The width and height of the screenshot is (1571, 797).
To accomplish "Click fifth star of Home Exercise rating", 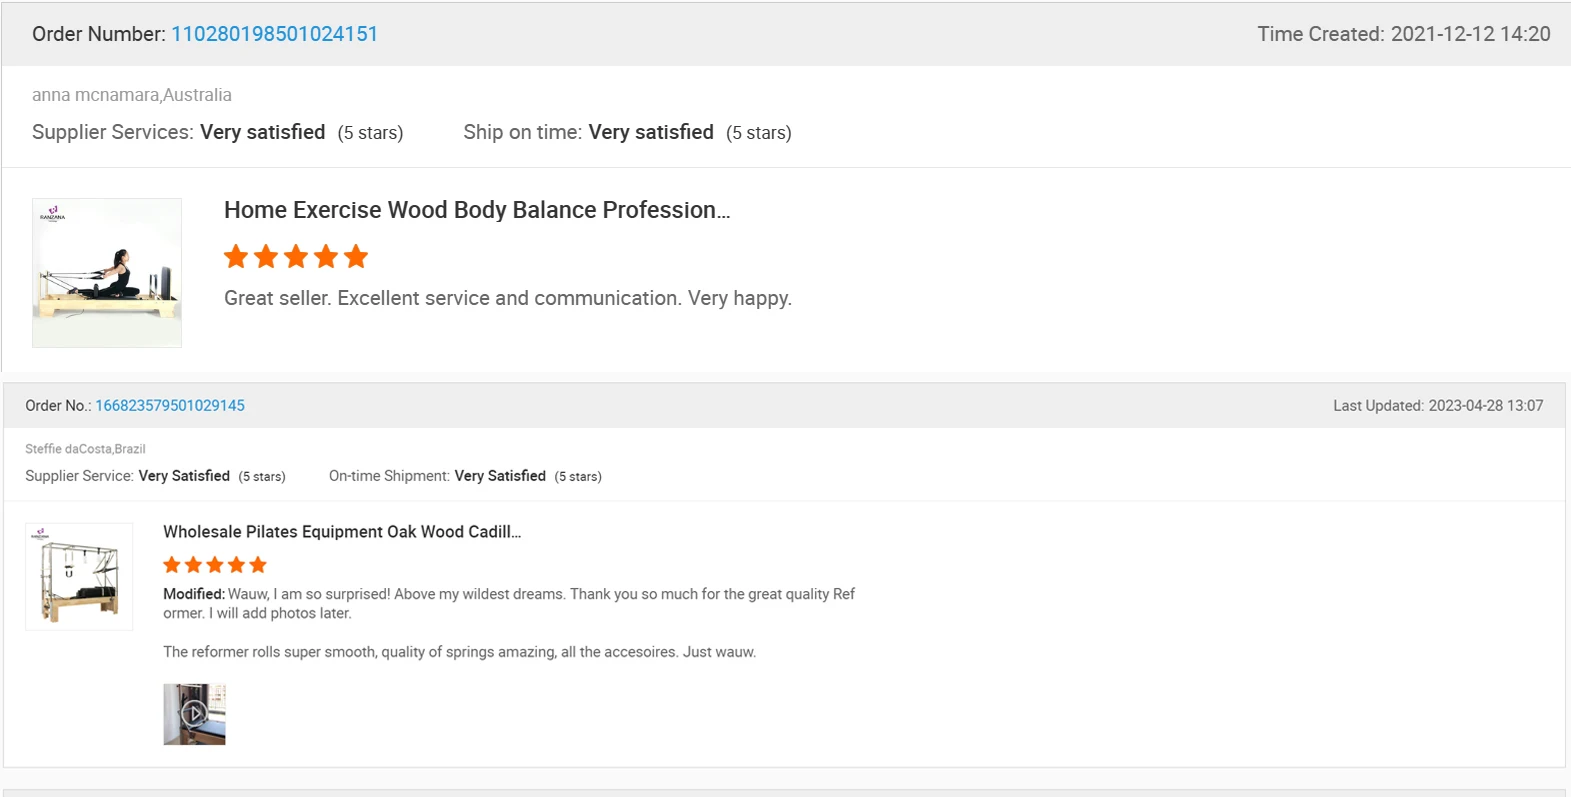I will point(356,257).
